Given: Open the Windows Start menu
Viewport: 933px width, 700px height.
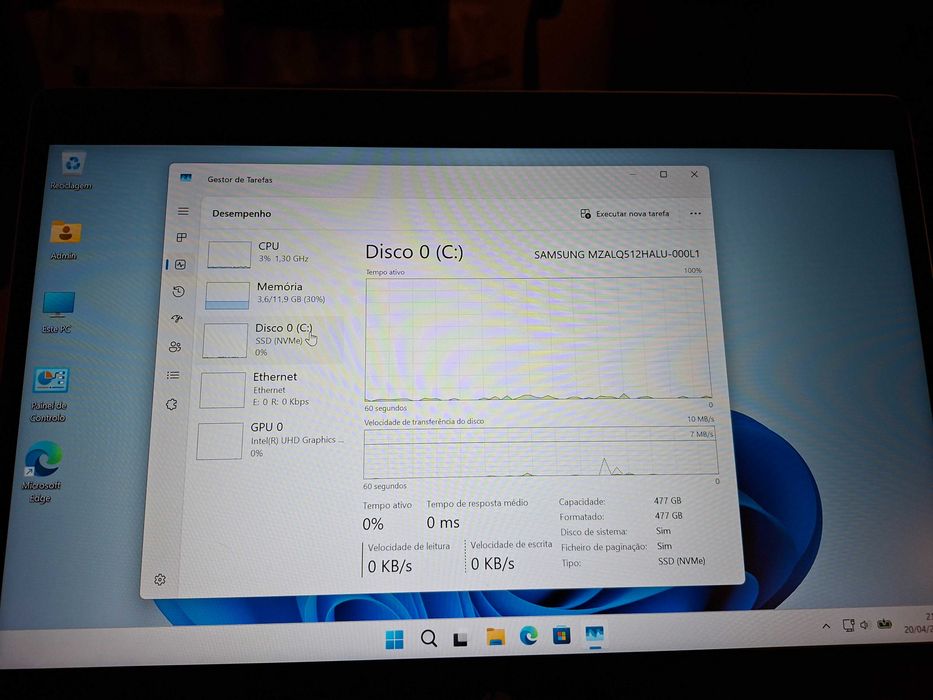Looking at the screenshot, I should coord(395,639).
